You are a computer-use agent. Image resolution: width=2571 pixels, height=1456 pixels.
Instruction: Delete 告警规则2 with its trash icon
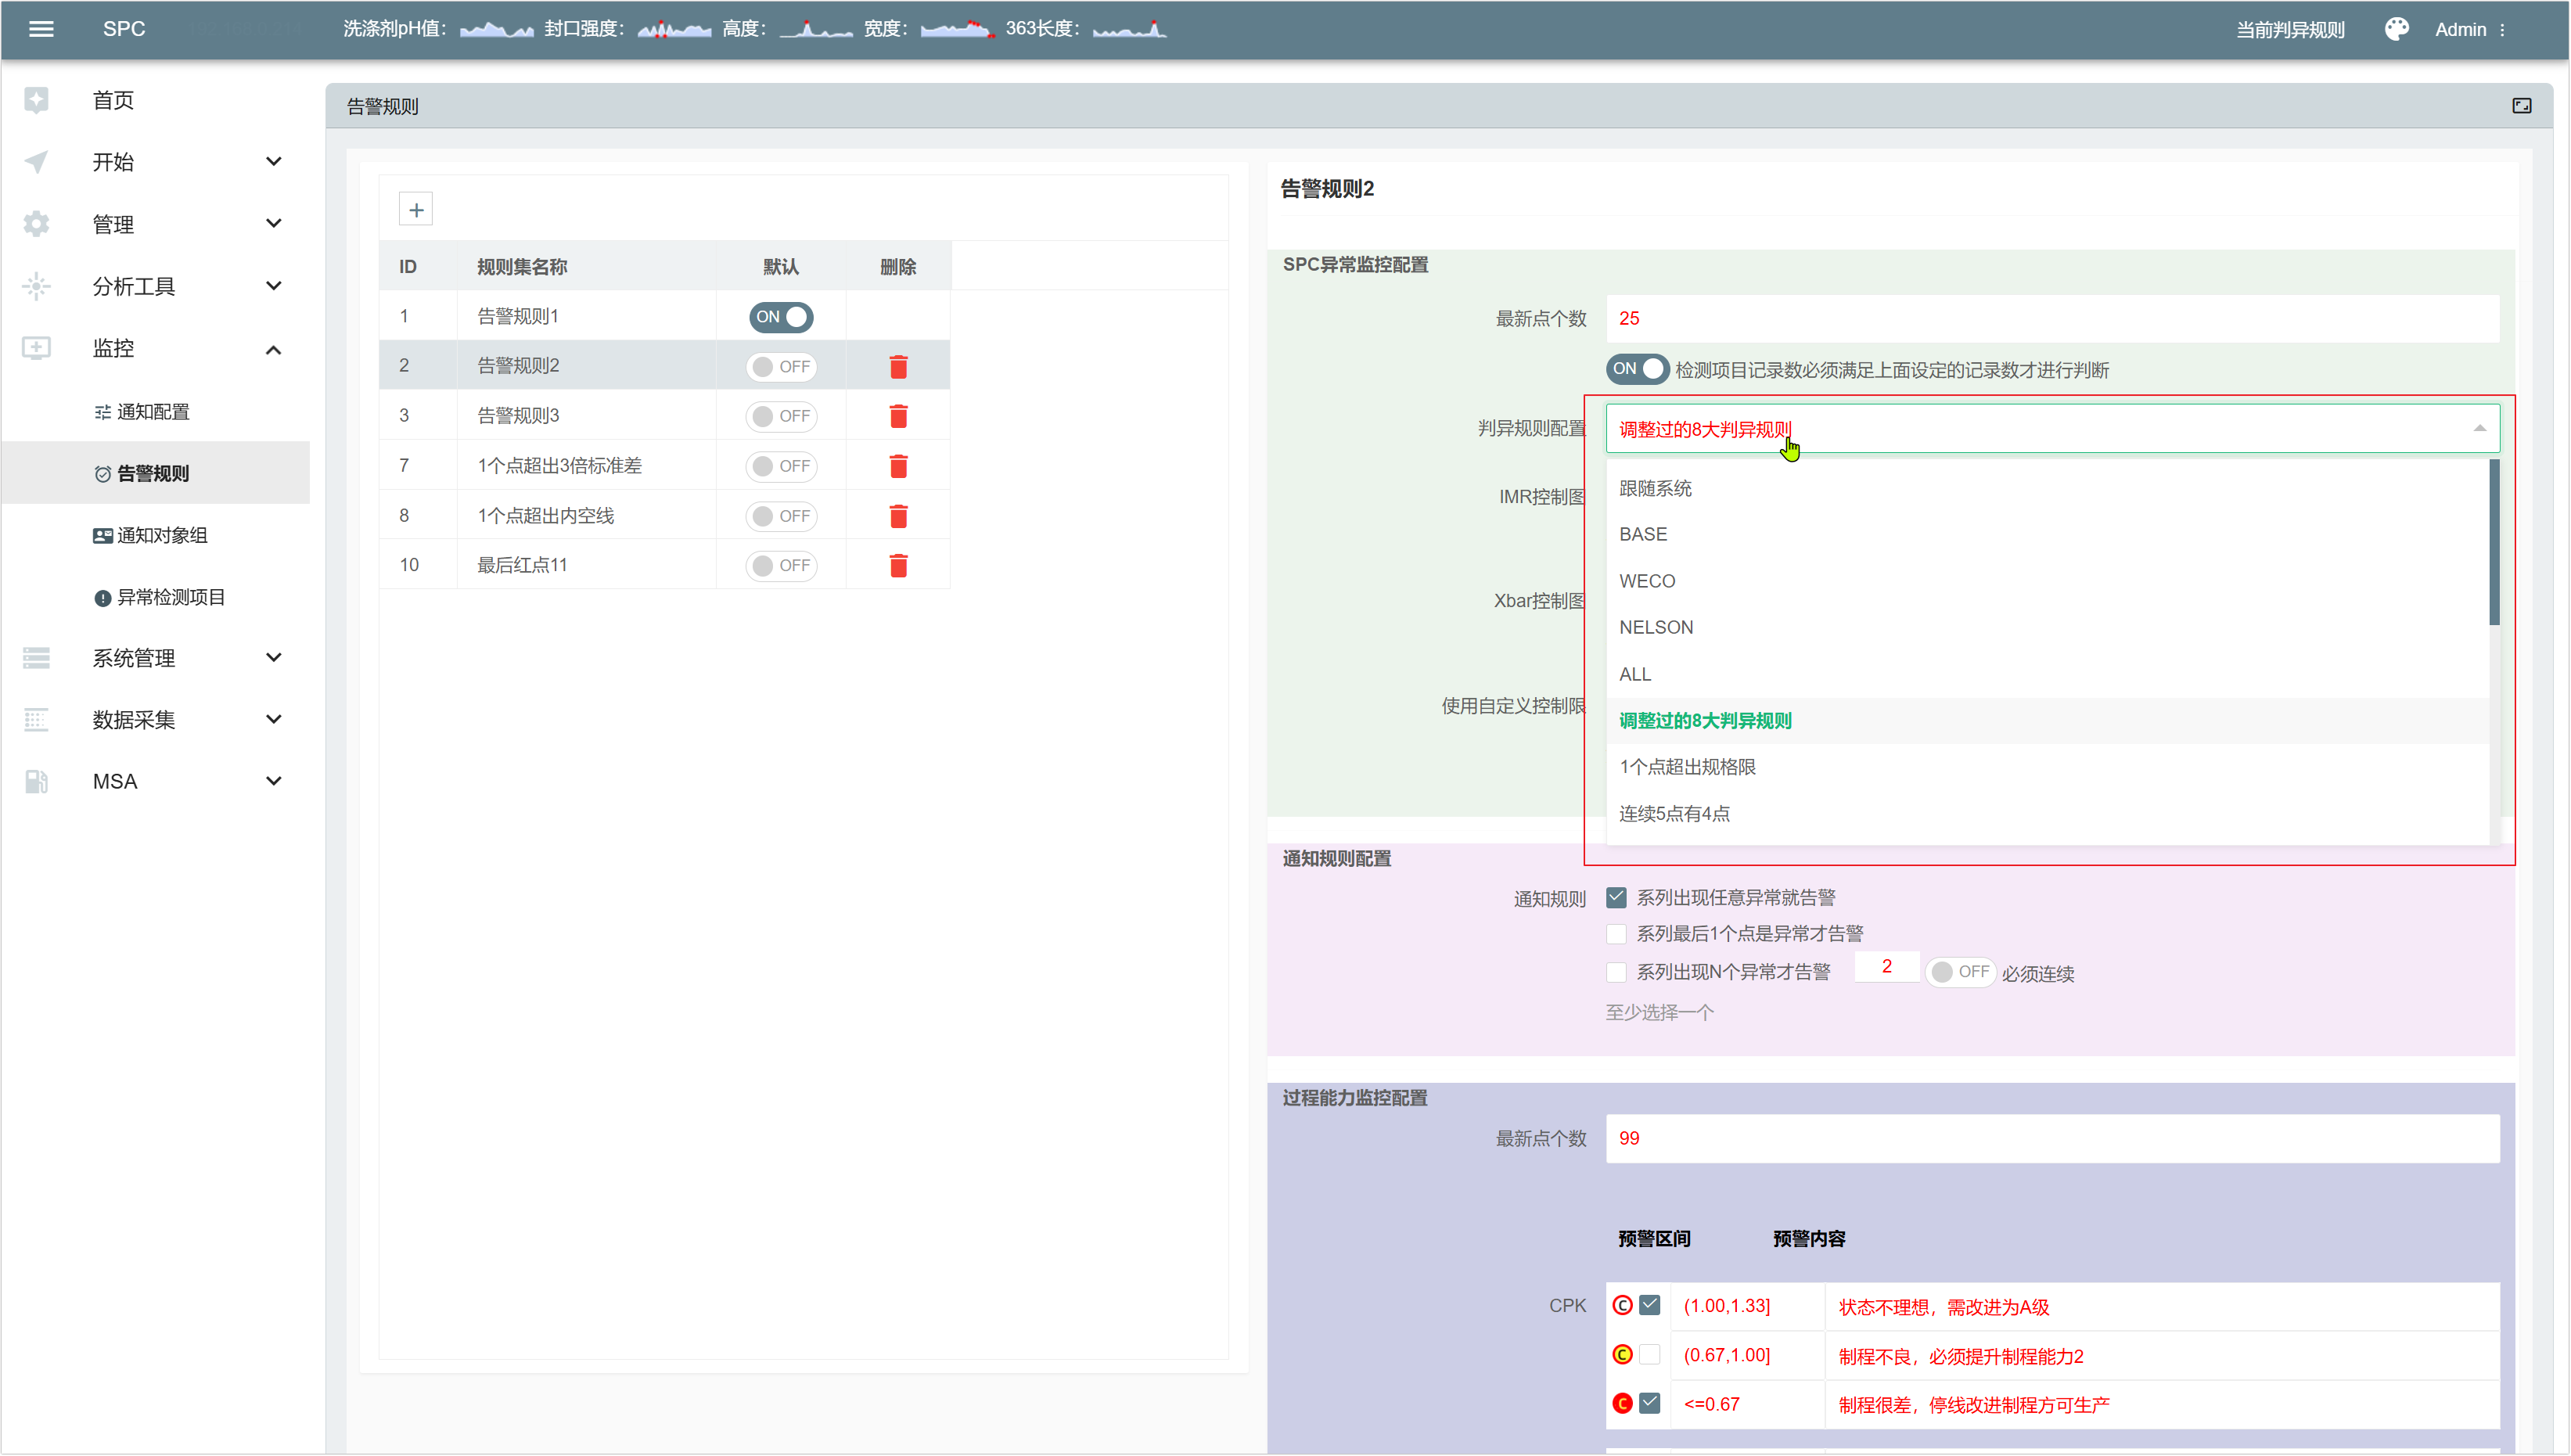[x=898, y=367]
